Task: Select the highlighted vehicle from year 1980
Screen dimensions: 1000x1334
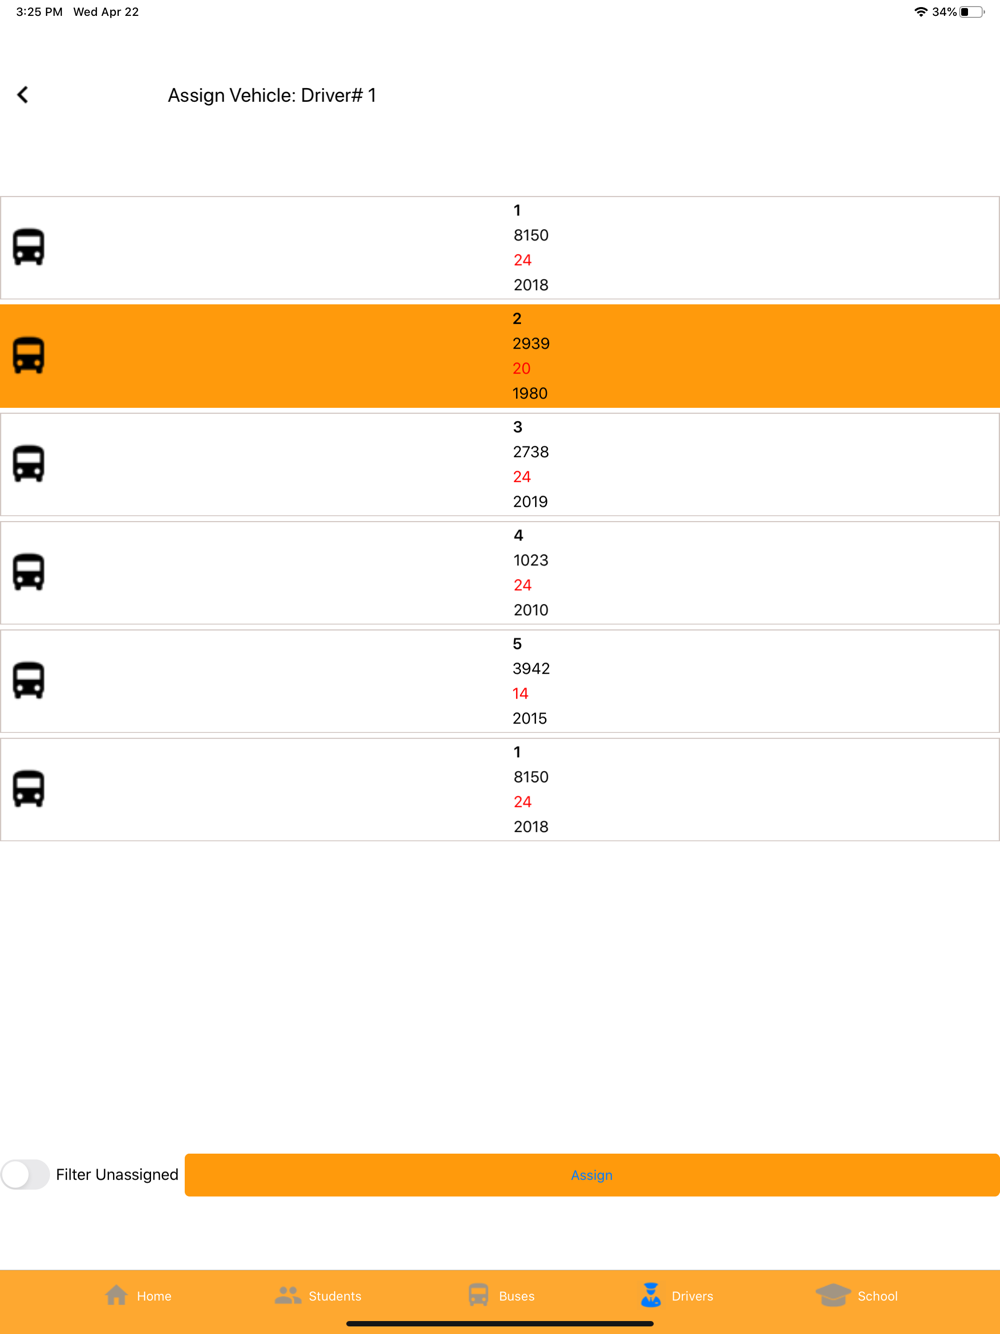Action: 500,356
